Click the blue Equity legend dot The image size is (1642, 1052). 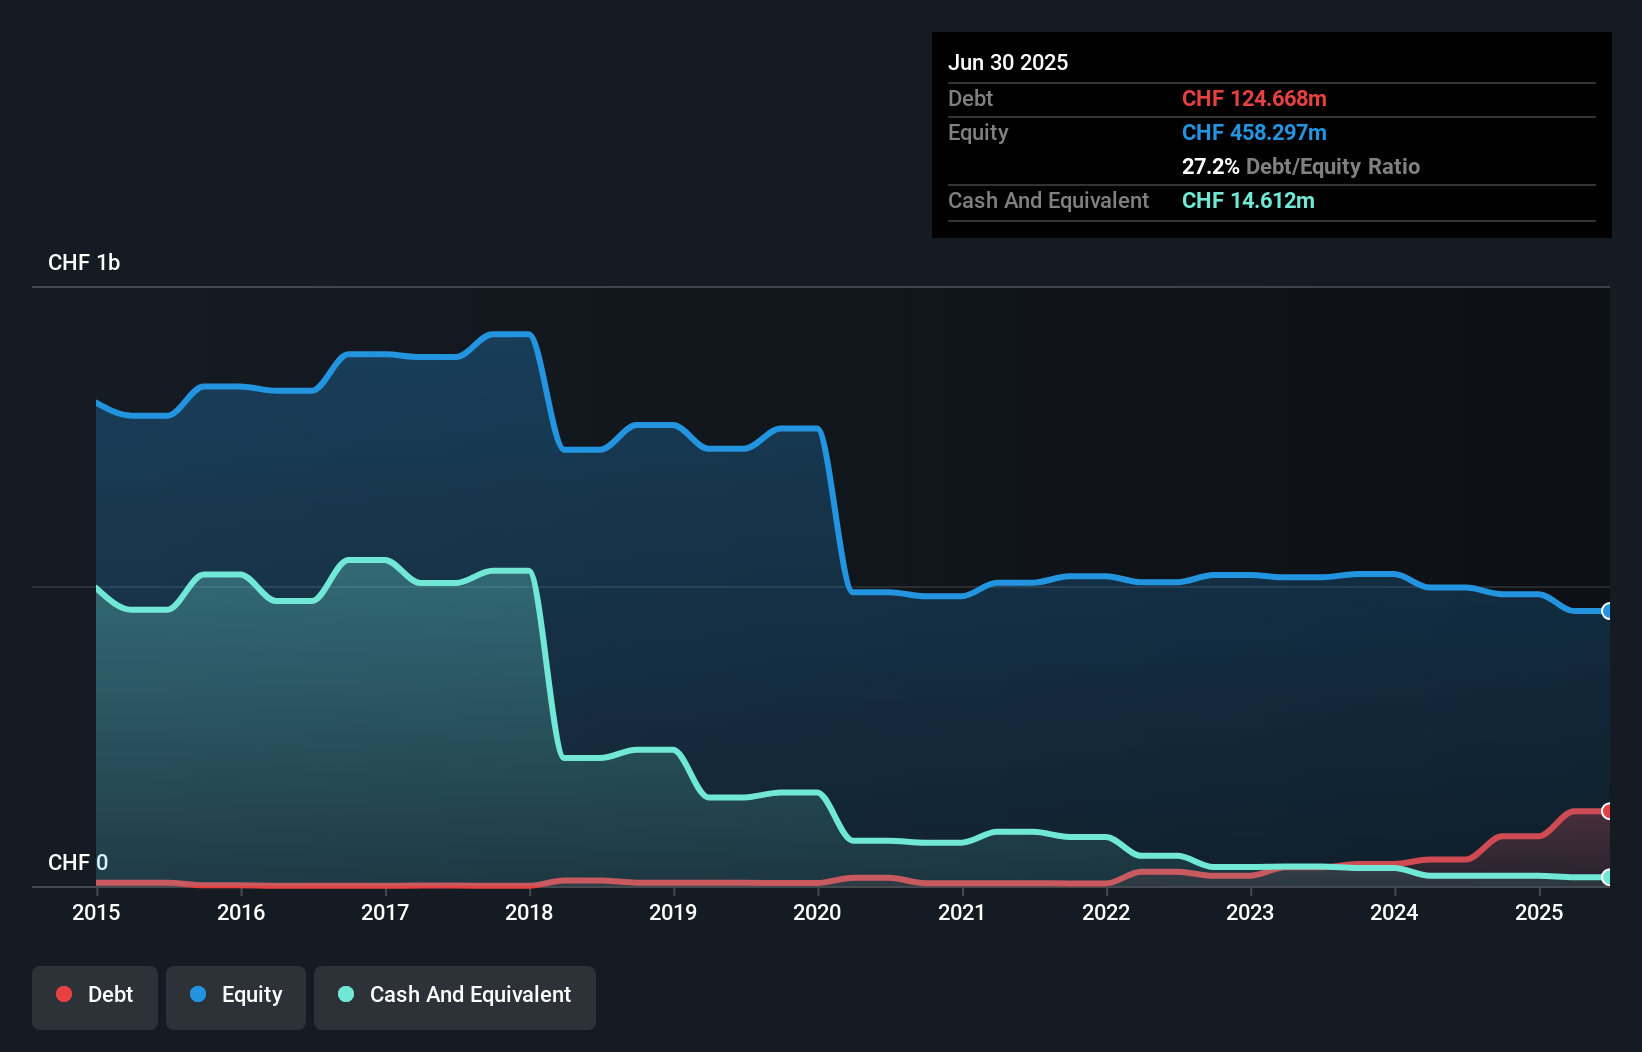coord(199,994)
